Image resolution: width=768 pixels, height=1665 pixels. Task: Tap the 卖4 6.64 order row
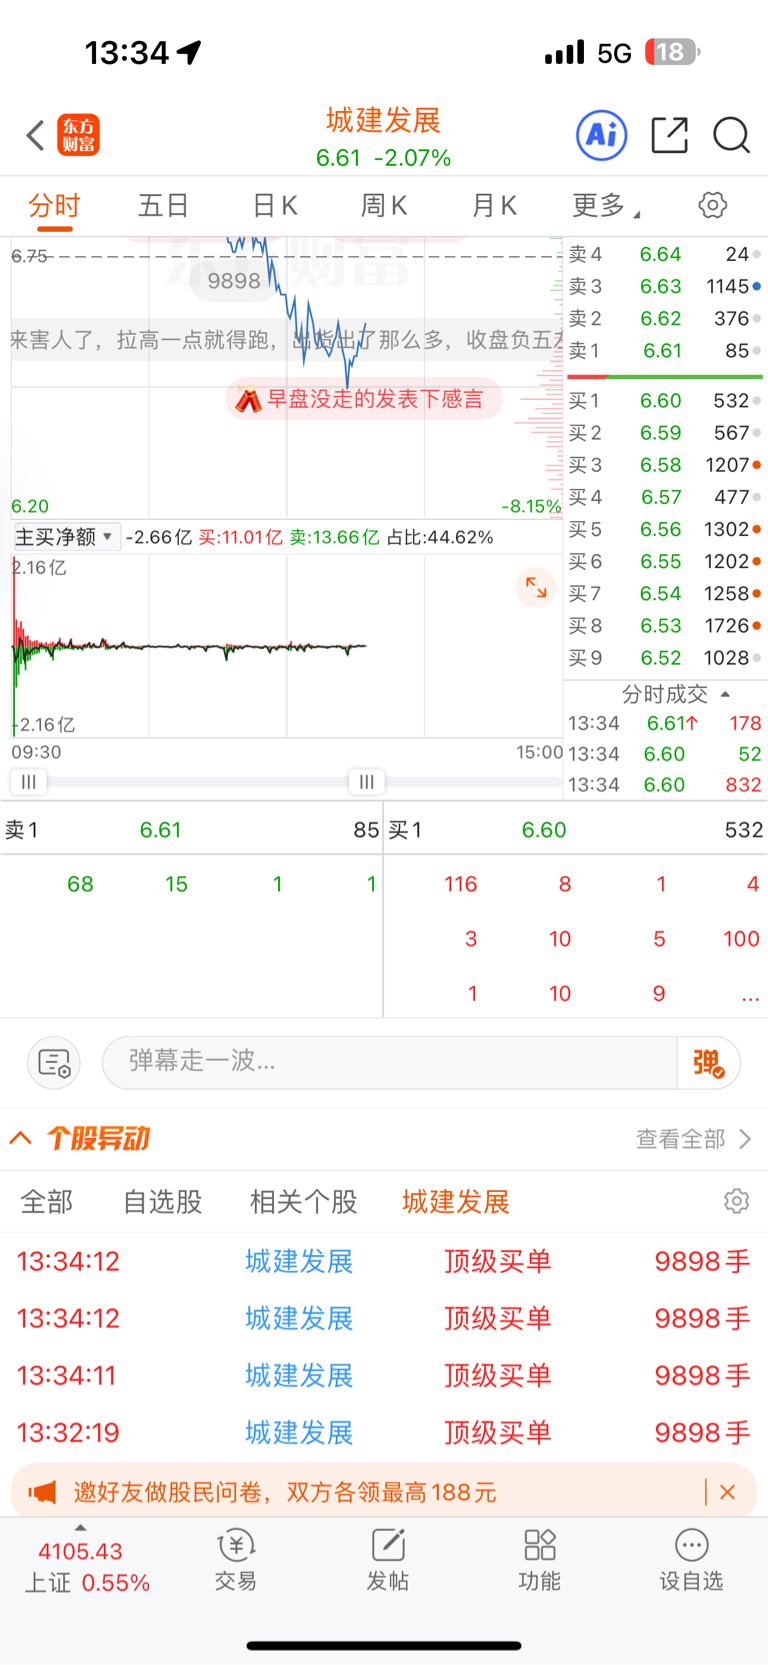tap(665, 254)
